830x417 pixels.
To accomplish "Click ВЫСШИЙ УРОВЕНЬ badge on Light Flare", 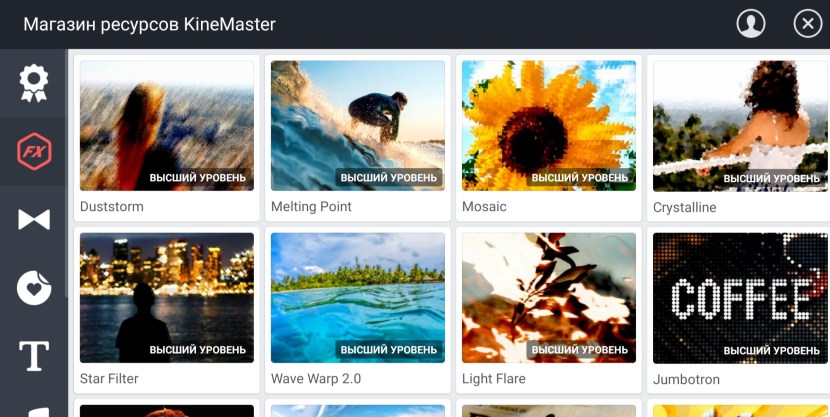I will (580, 350).
